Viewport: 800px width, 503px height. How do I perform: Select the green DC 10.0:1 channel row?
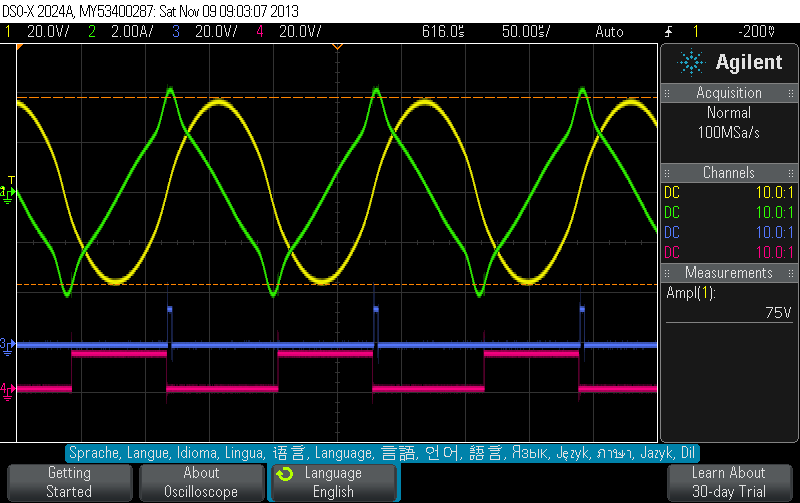point(729,212)
